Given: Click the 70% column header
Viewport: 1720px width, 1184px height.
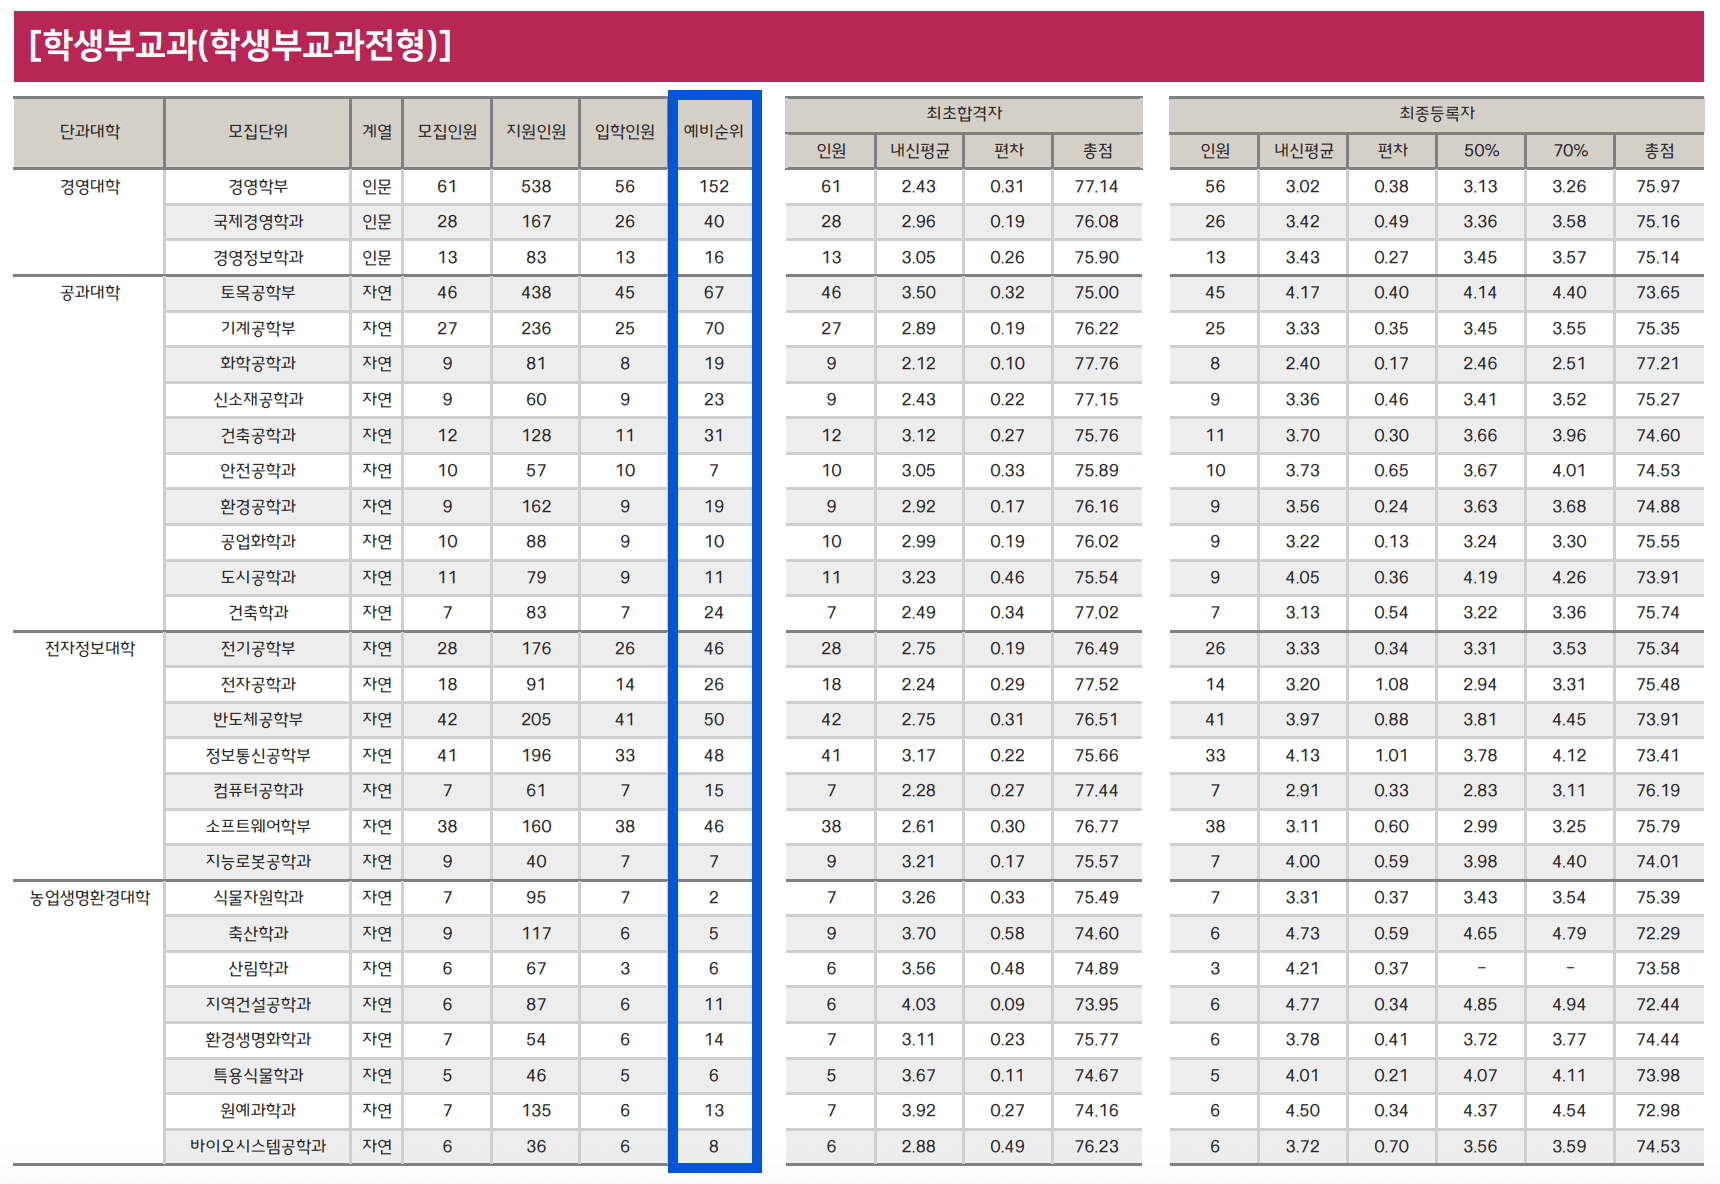Looking at the screenshot, I should pyautogui.click(x=1570, y=151).
